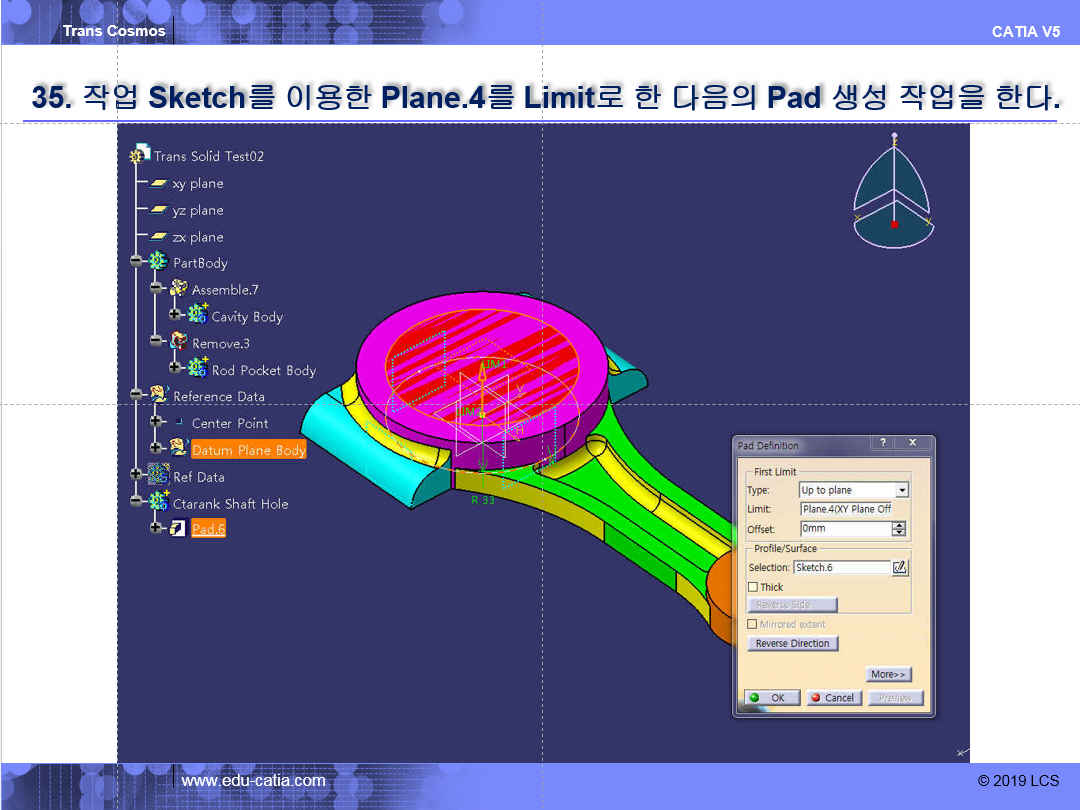Click OK in Pad Definition dialog
The height and width of the screenshot is (810, 1080).
pos(771,698)
